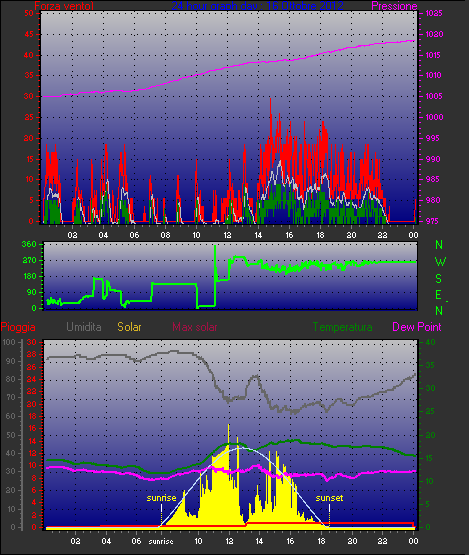Click the 985 pressure axis value

pyautogui.click(x=433, y=179)
